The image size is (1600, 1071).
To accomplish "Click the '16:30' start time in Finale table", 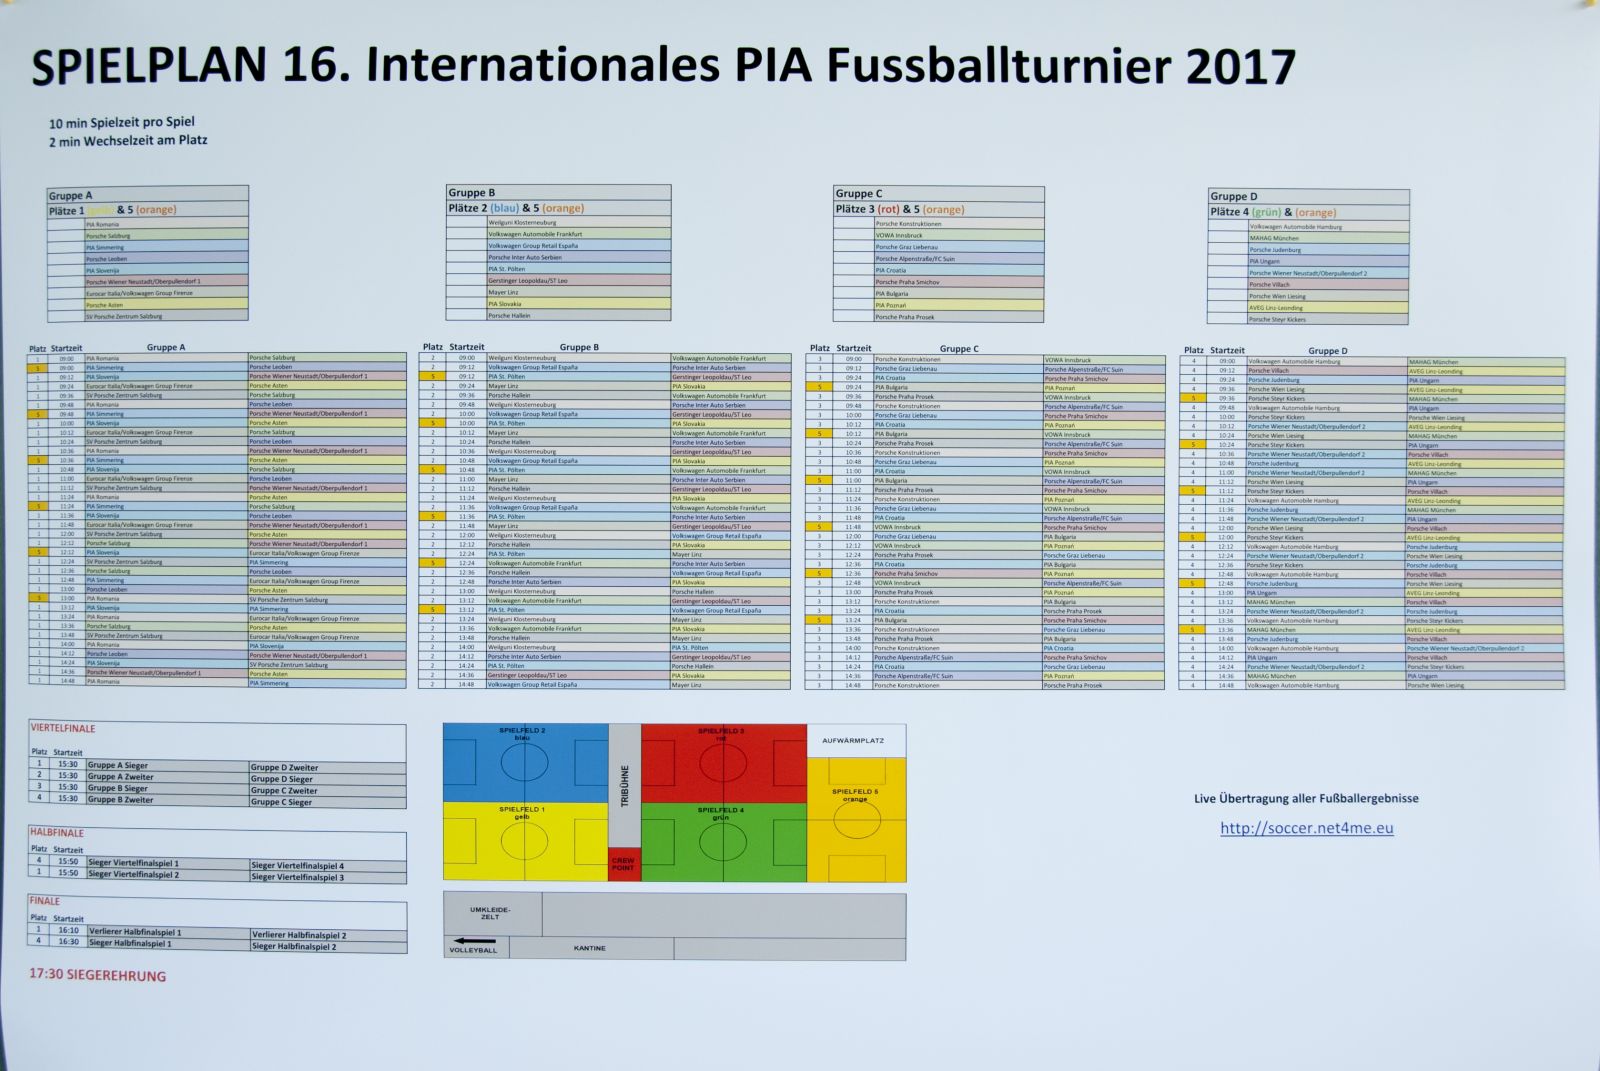I will [68, 941].
